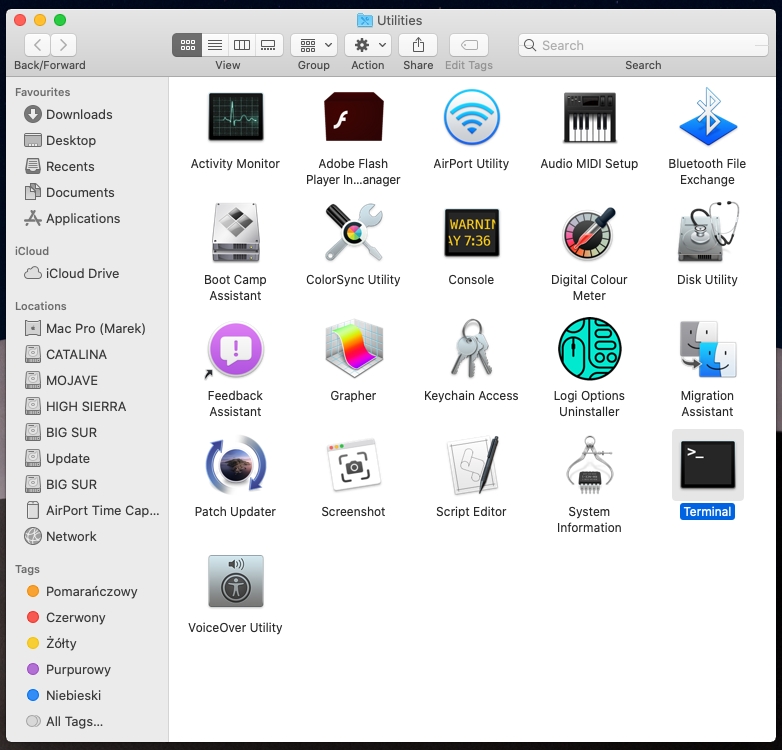
Task: Click the Edit Tags toolbar button
Action: coord(469,45)
